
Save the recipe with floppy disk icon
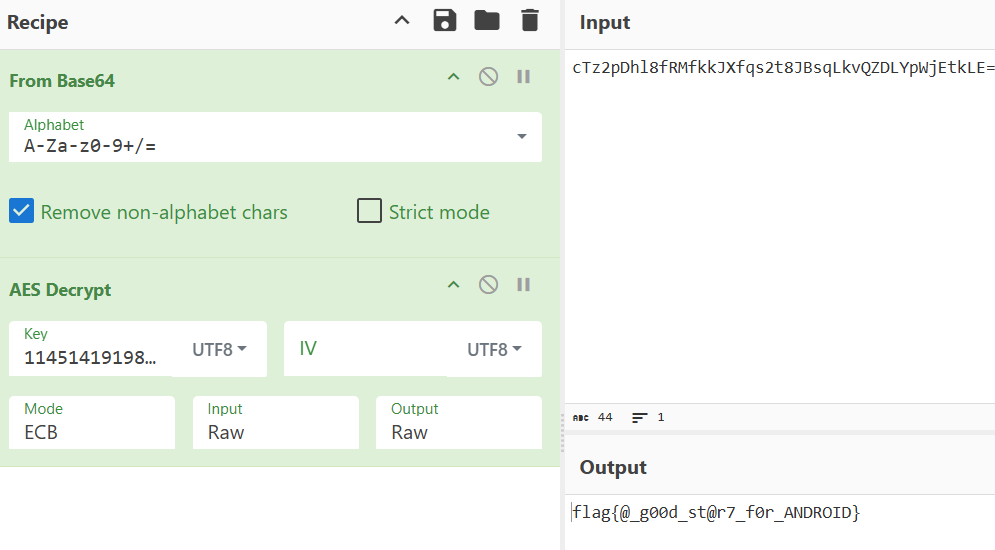[445, 20]
